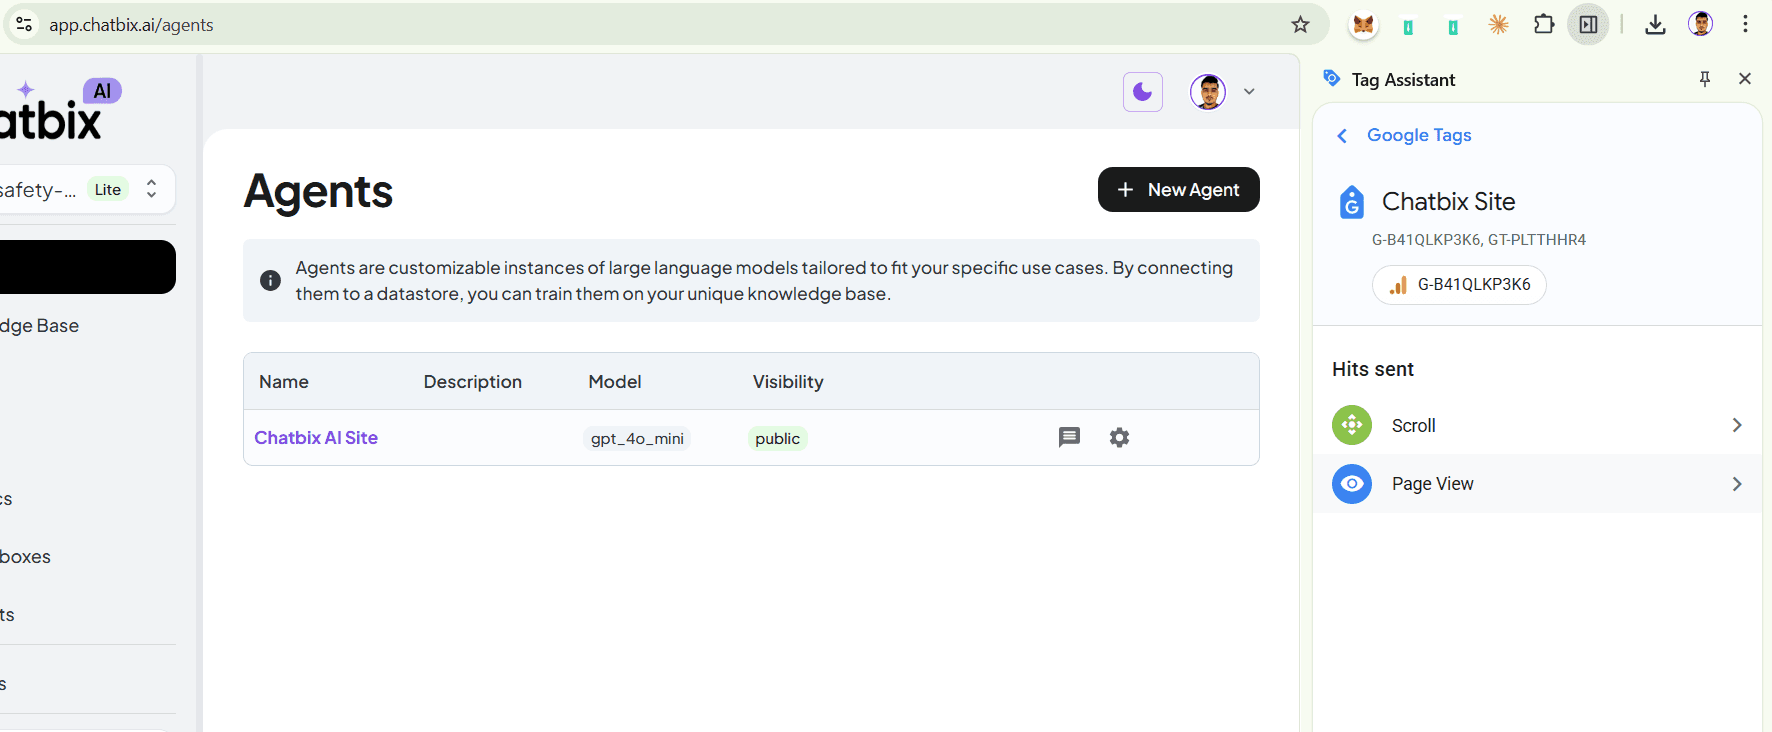The height and width of the screenshot is (732, 1772).
Task: Expand the Page View hit details
Action: 1737,484
